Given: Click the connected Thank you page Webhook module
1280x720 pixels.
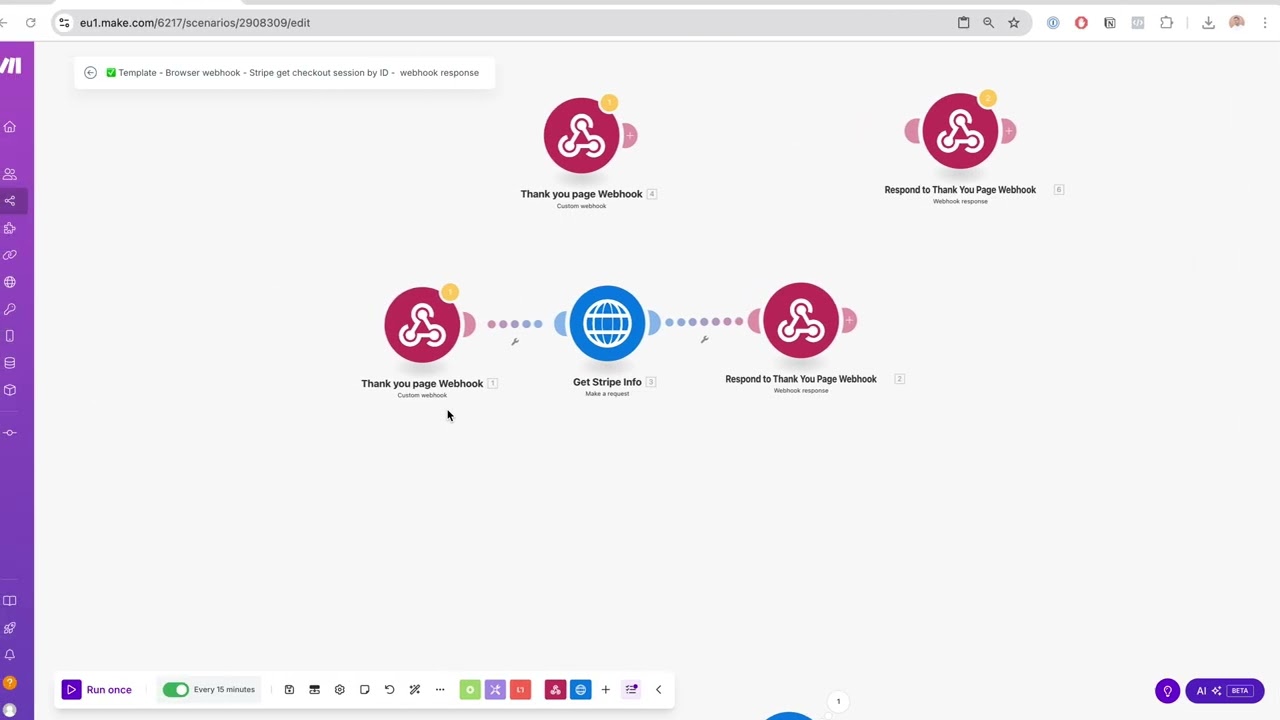Looking at the screenshot, I should (x=422, y=325).
